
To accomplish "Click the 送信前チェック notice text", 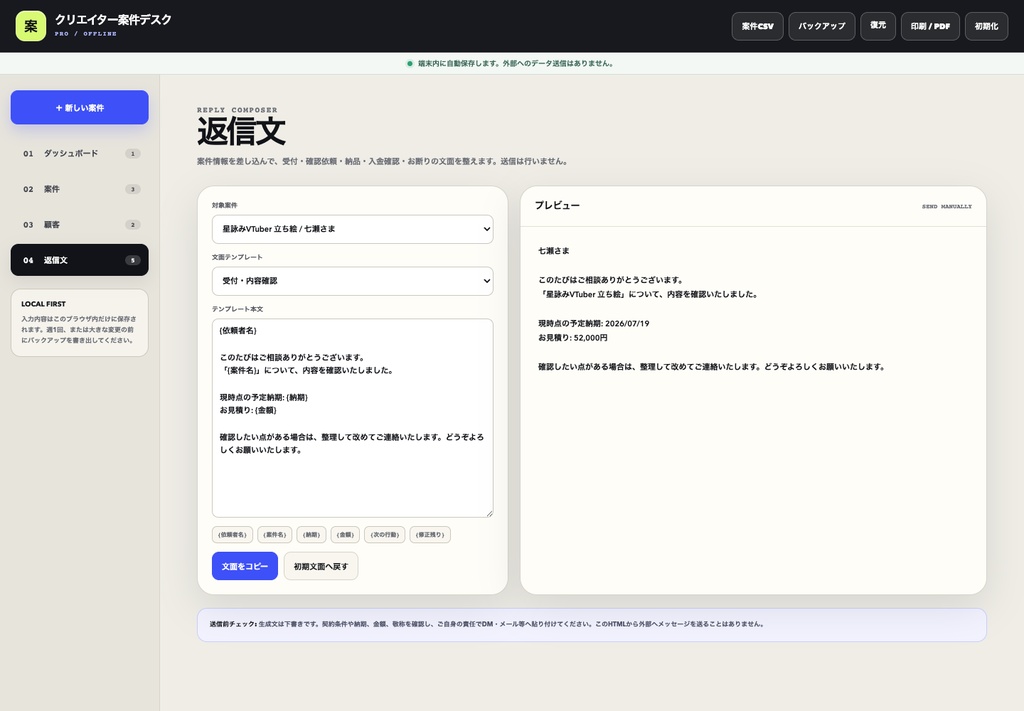I will 487,624.
